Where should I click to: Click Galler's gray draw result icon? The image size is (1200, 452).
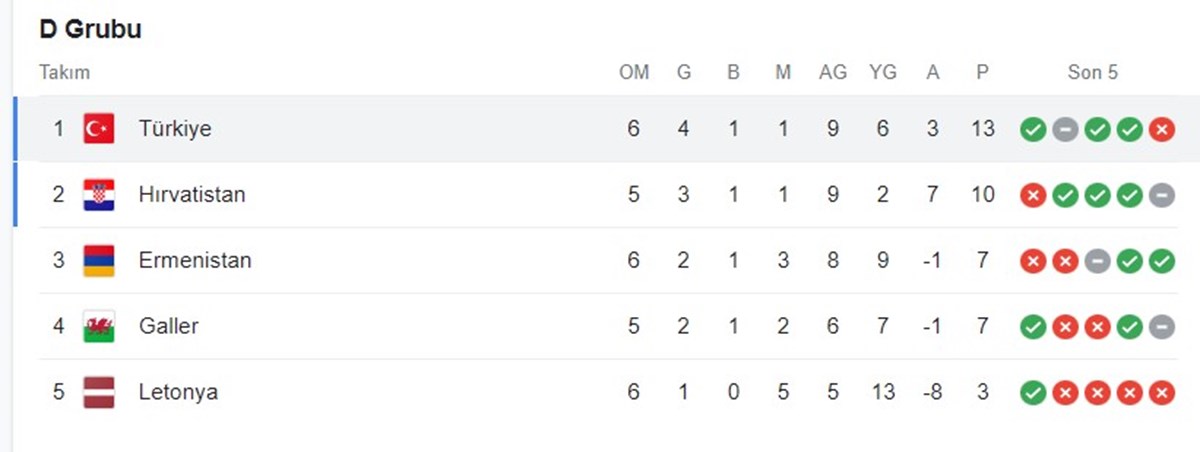[x=1161, y=327]
